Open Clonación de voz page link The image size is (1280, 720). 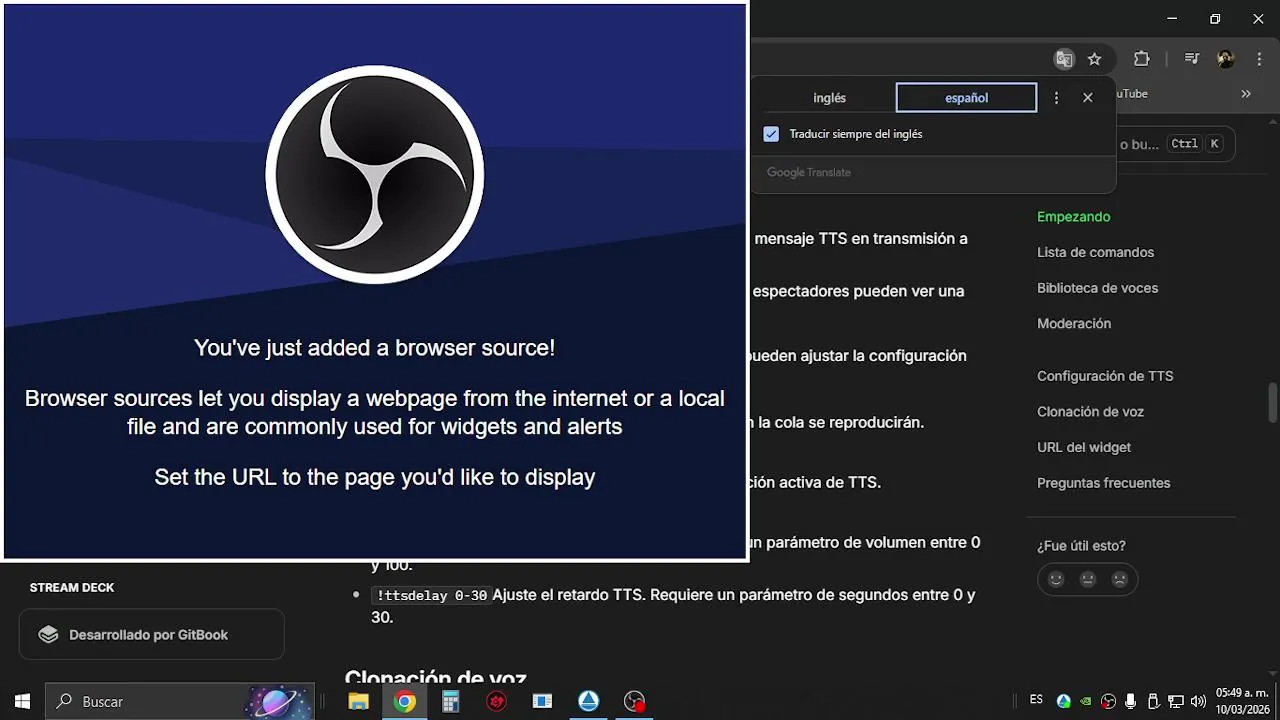[x=1090, y=412]
